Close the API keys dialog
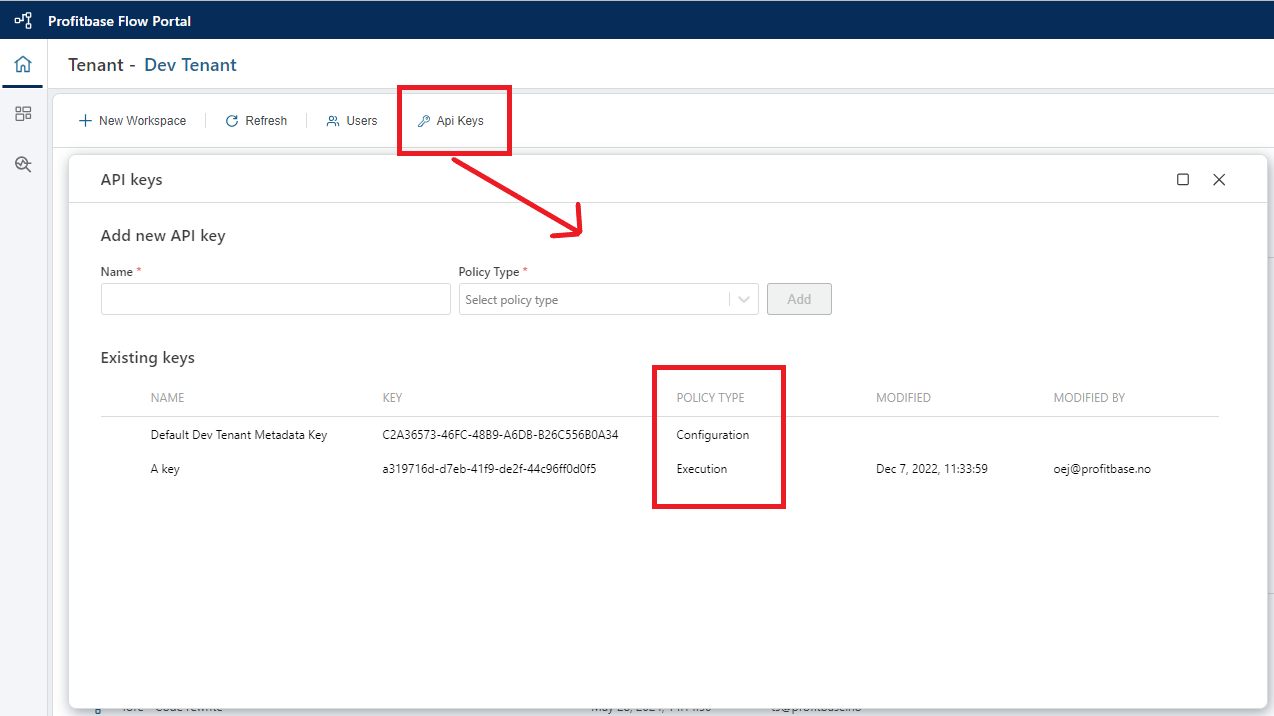The width and height of the screenshot is (1274, 716). 1219,179
